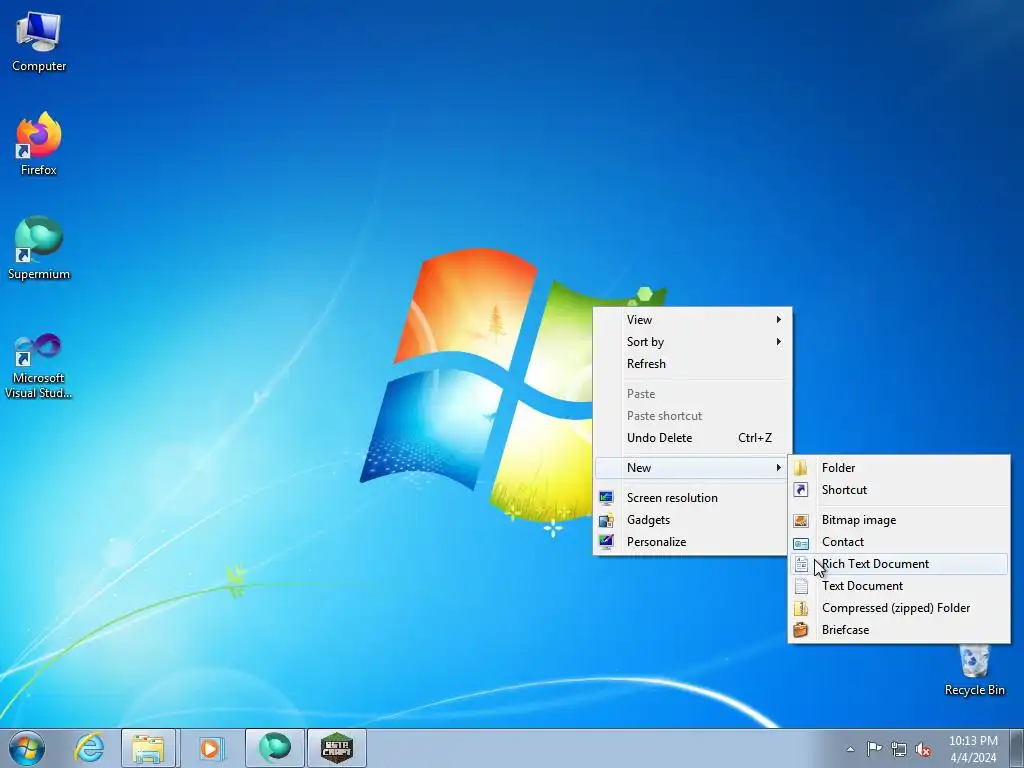This screenshot has width=1024, height=768.
Task: Select the Supermium desktop shortcut
Action: pos(39,248)
